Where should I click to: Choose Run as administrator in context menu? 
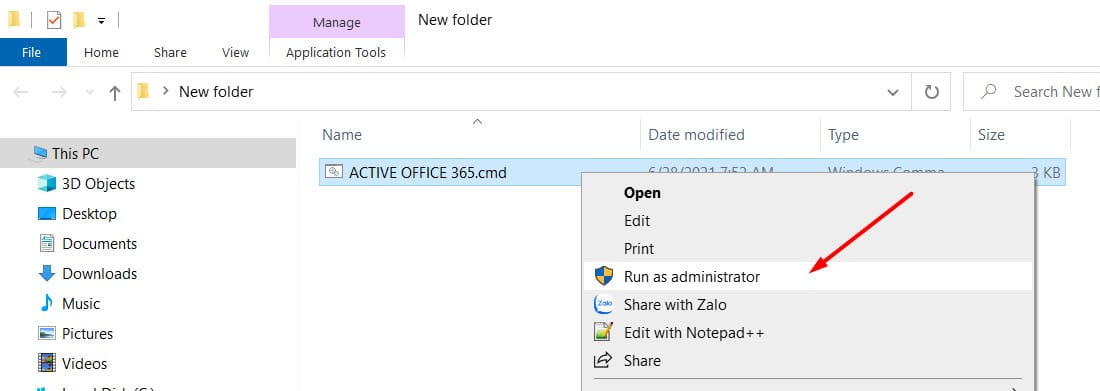point(807,277)
